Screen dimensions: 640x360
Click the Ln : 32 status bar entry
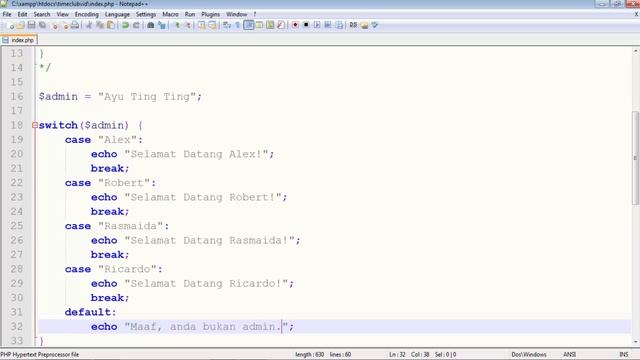click(397, 355)
